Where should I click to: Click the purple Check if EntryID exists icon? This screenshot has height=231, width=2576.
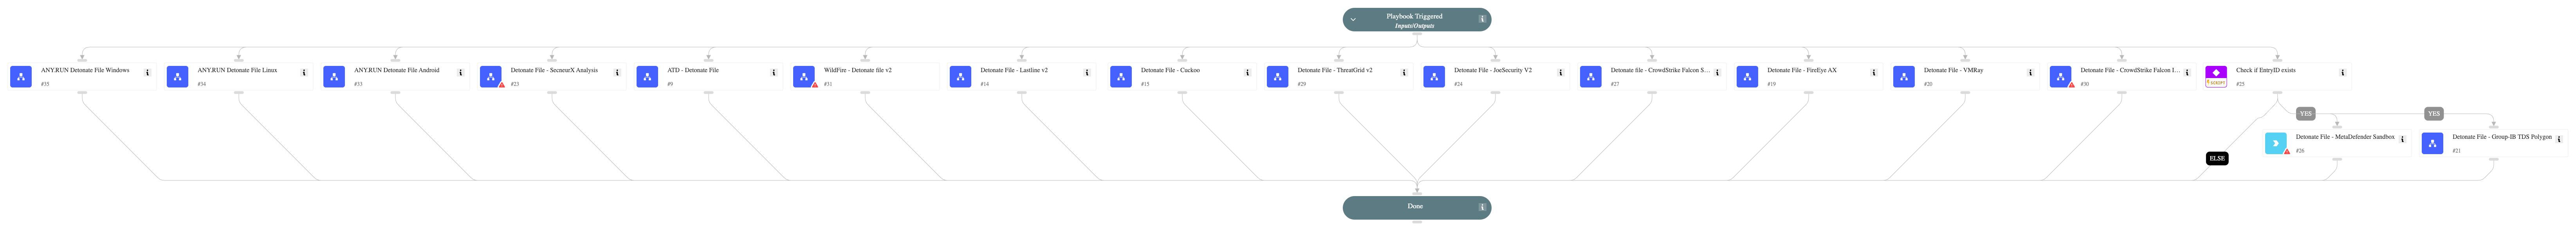[2216, 77]
